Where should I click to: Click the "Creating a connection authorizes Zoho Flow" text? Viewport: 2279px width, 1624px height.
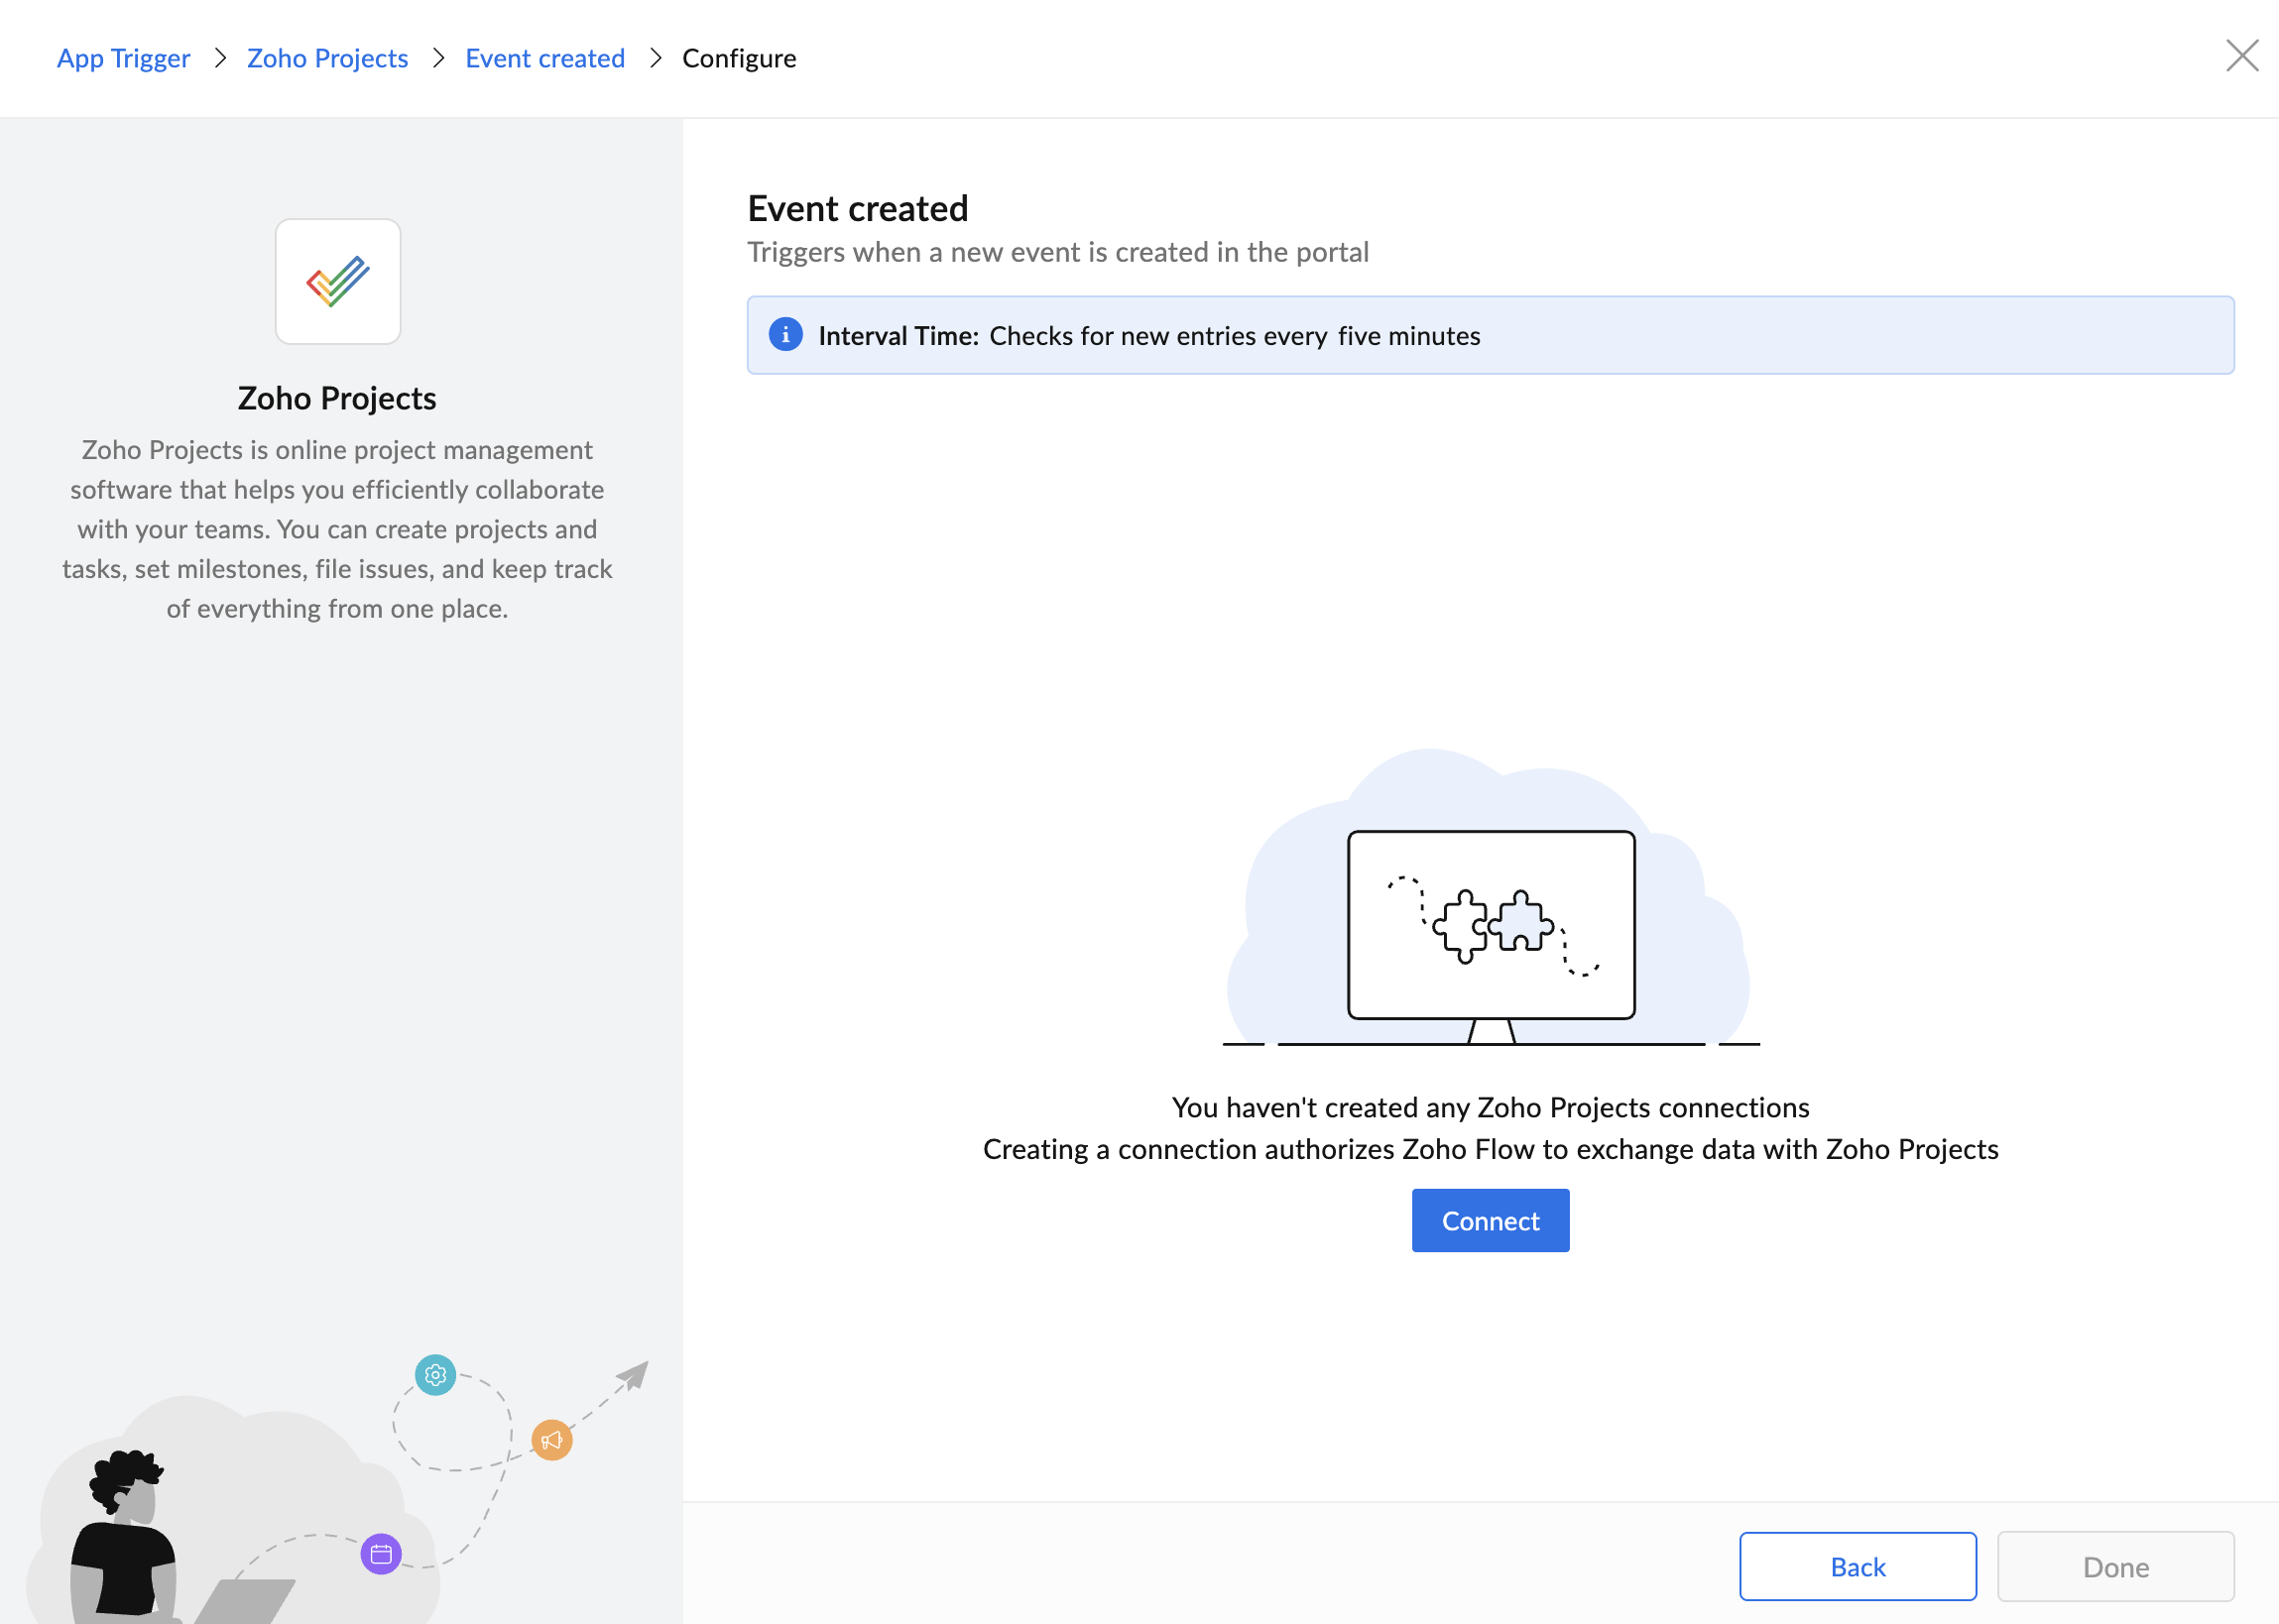point(1490,1149)
